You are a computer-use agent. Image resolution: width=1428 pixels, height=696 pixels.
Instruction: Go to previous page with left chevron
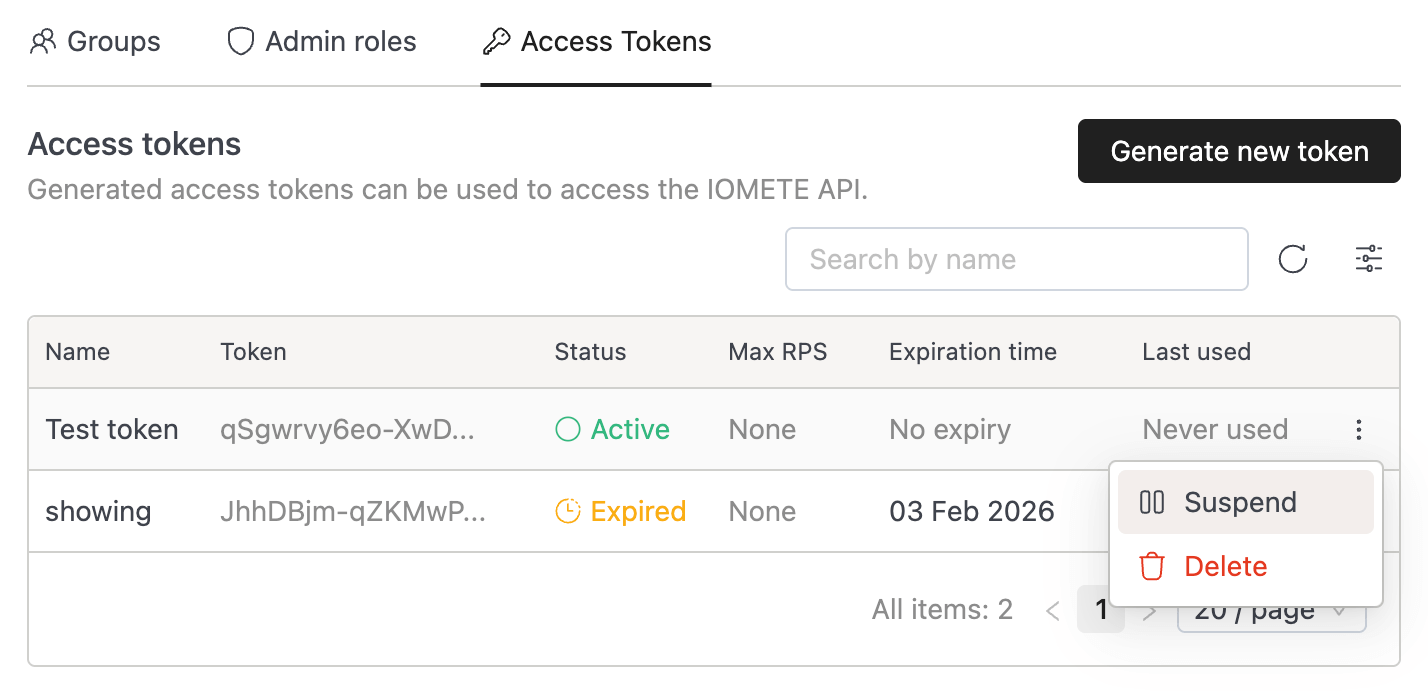(x=1052, y=610)
